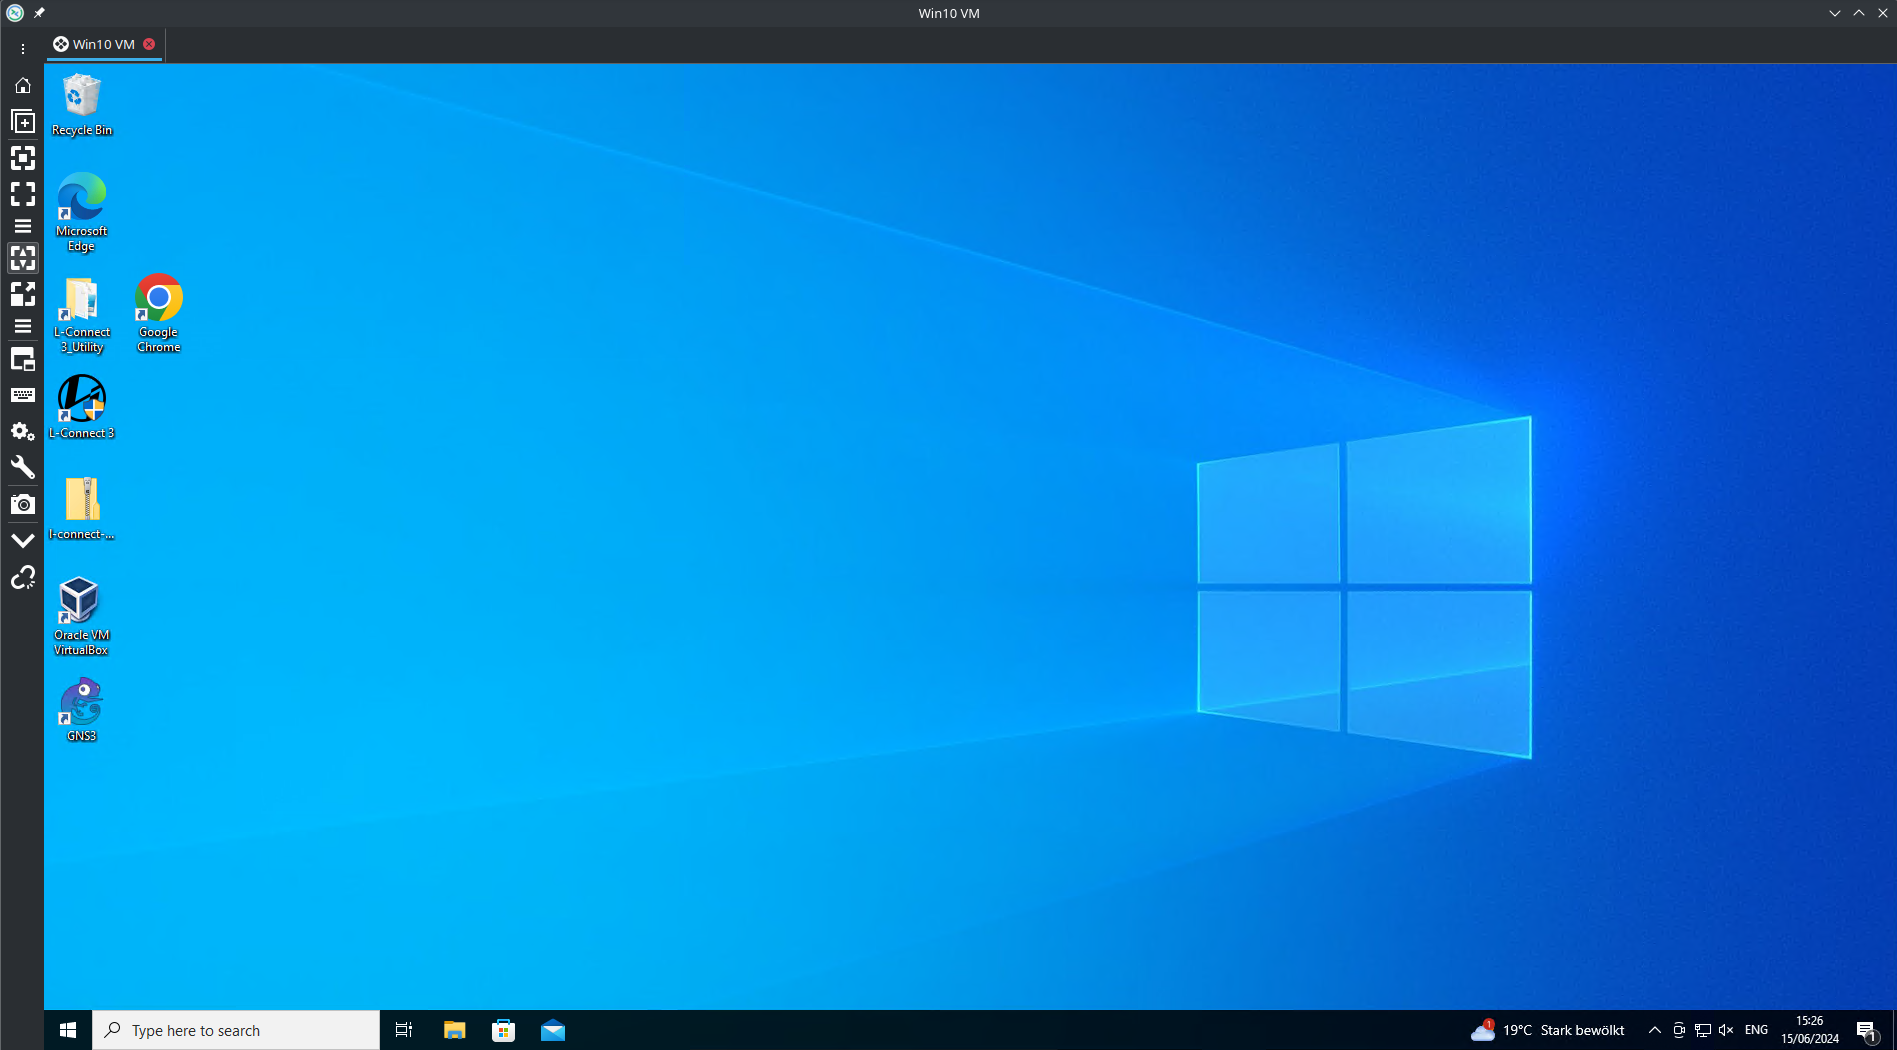Image resolution: width=1897 pixels, height=1050 pixels.
Task: Open connection preferences gears icon
Action: pyautogui.click(x=22, y=431)
